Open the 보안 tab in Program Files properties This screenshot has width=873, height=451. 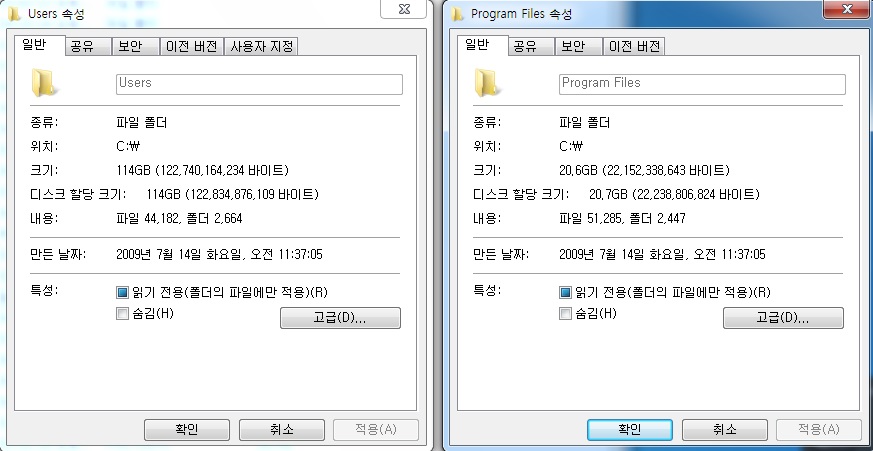pos(579,47)
